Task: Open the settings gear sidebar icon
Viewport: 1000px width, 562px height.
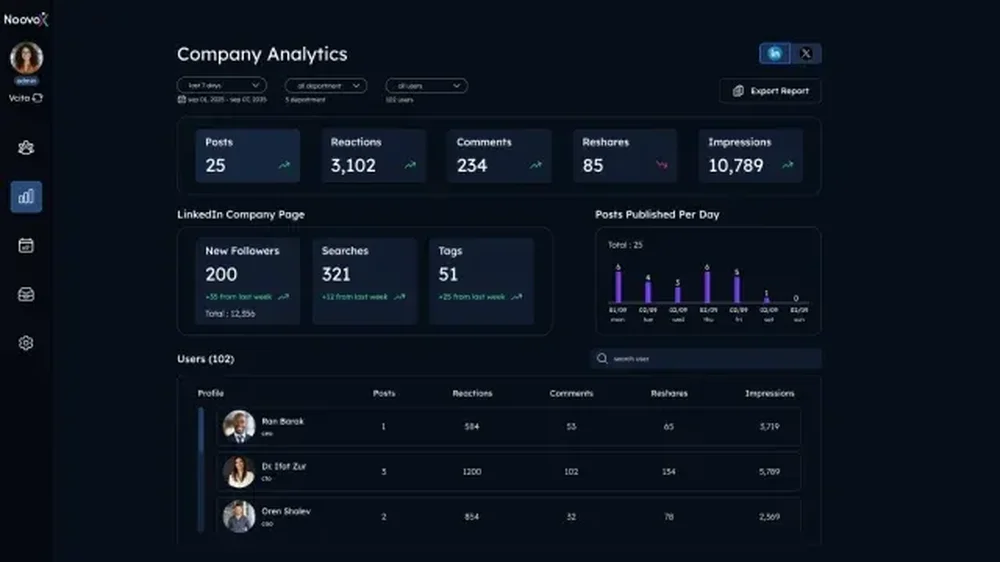Action: [x=26, y=343]
